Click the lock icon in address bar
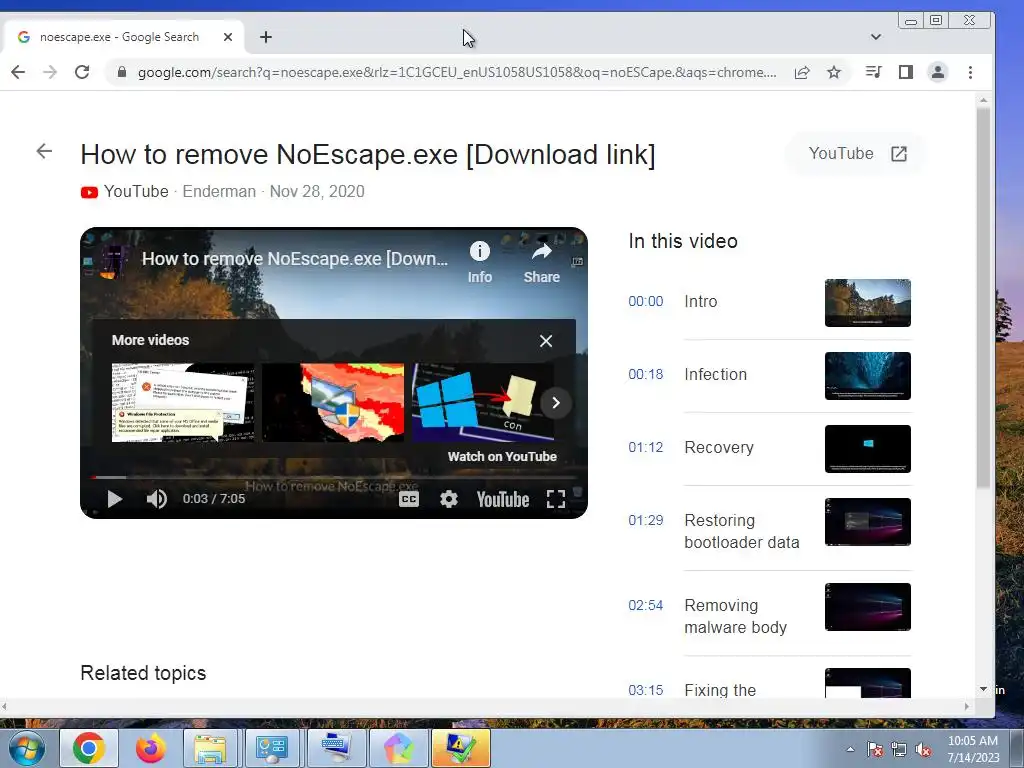The height and width of the screenshot is (768, 1024). click(x=121, y=72)
